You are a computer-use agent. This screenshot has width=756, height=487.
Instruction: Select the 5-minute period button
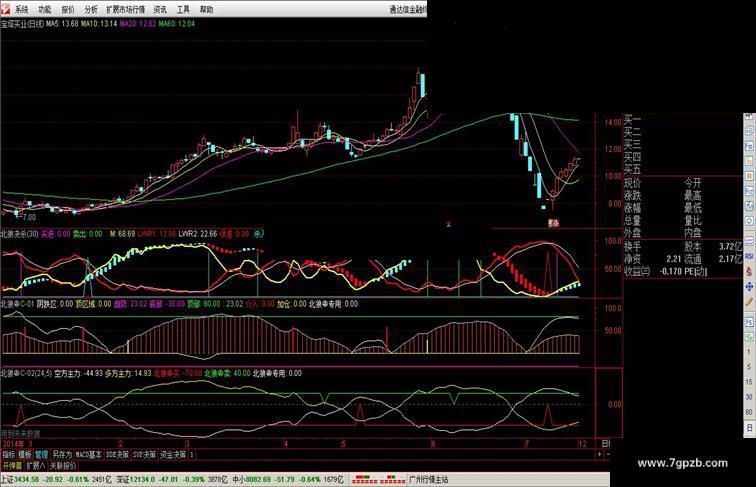coord(749,366)
